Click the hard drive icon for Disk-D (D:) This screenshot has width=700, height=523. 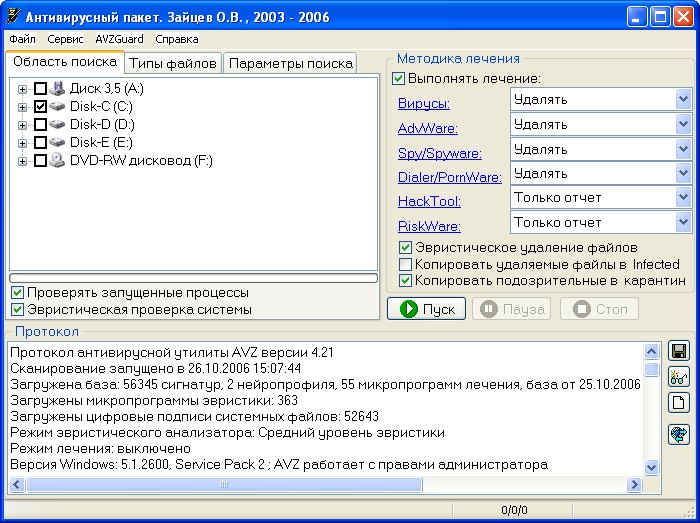tap(57, 124)
